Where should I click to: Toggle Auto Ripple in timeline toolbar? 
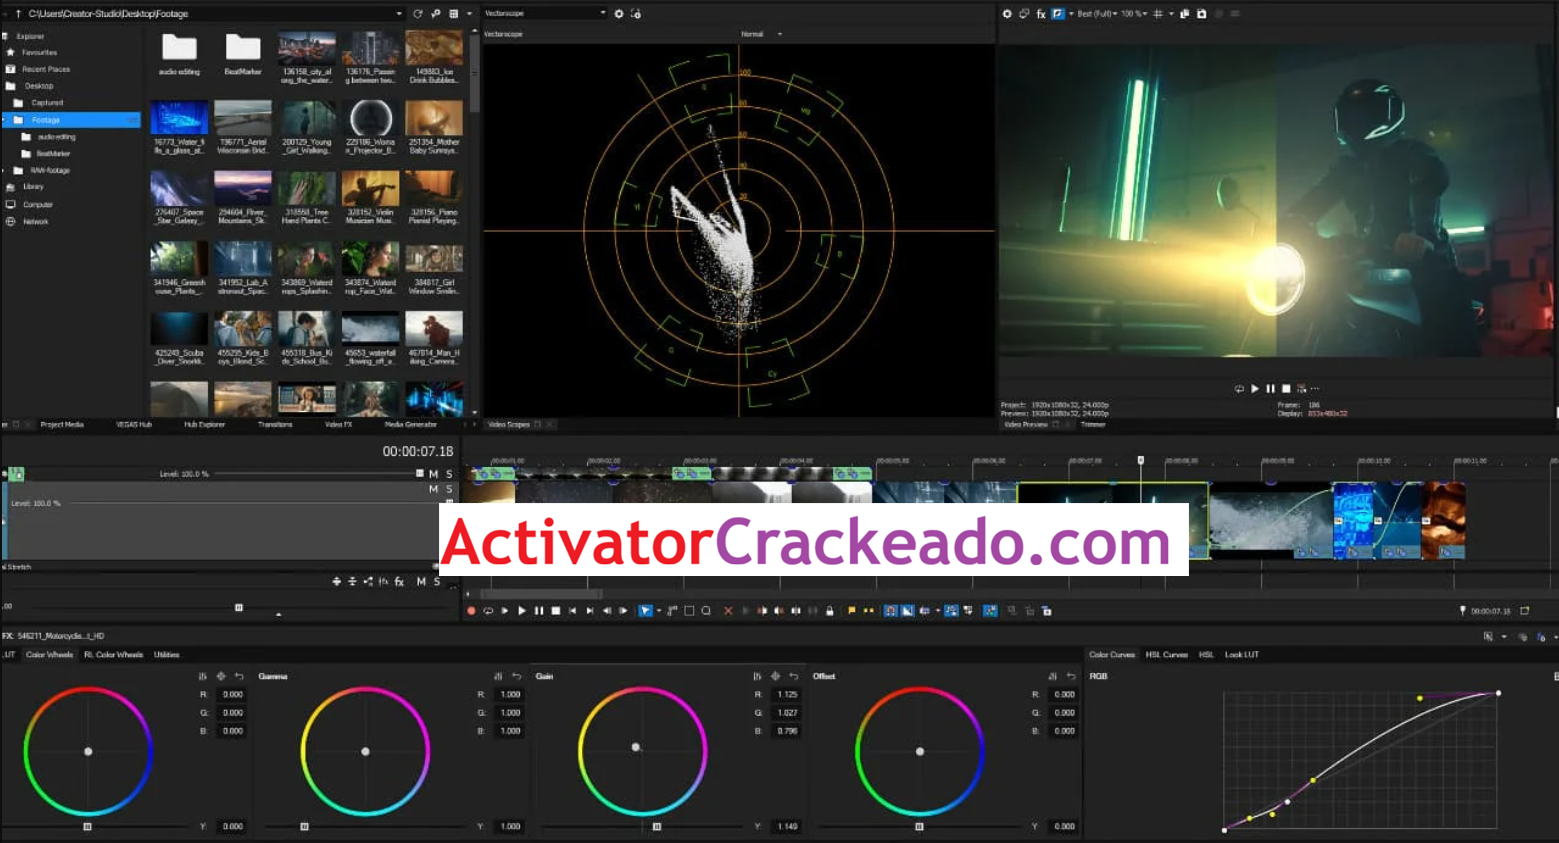tap(924, 611)
